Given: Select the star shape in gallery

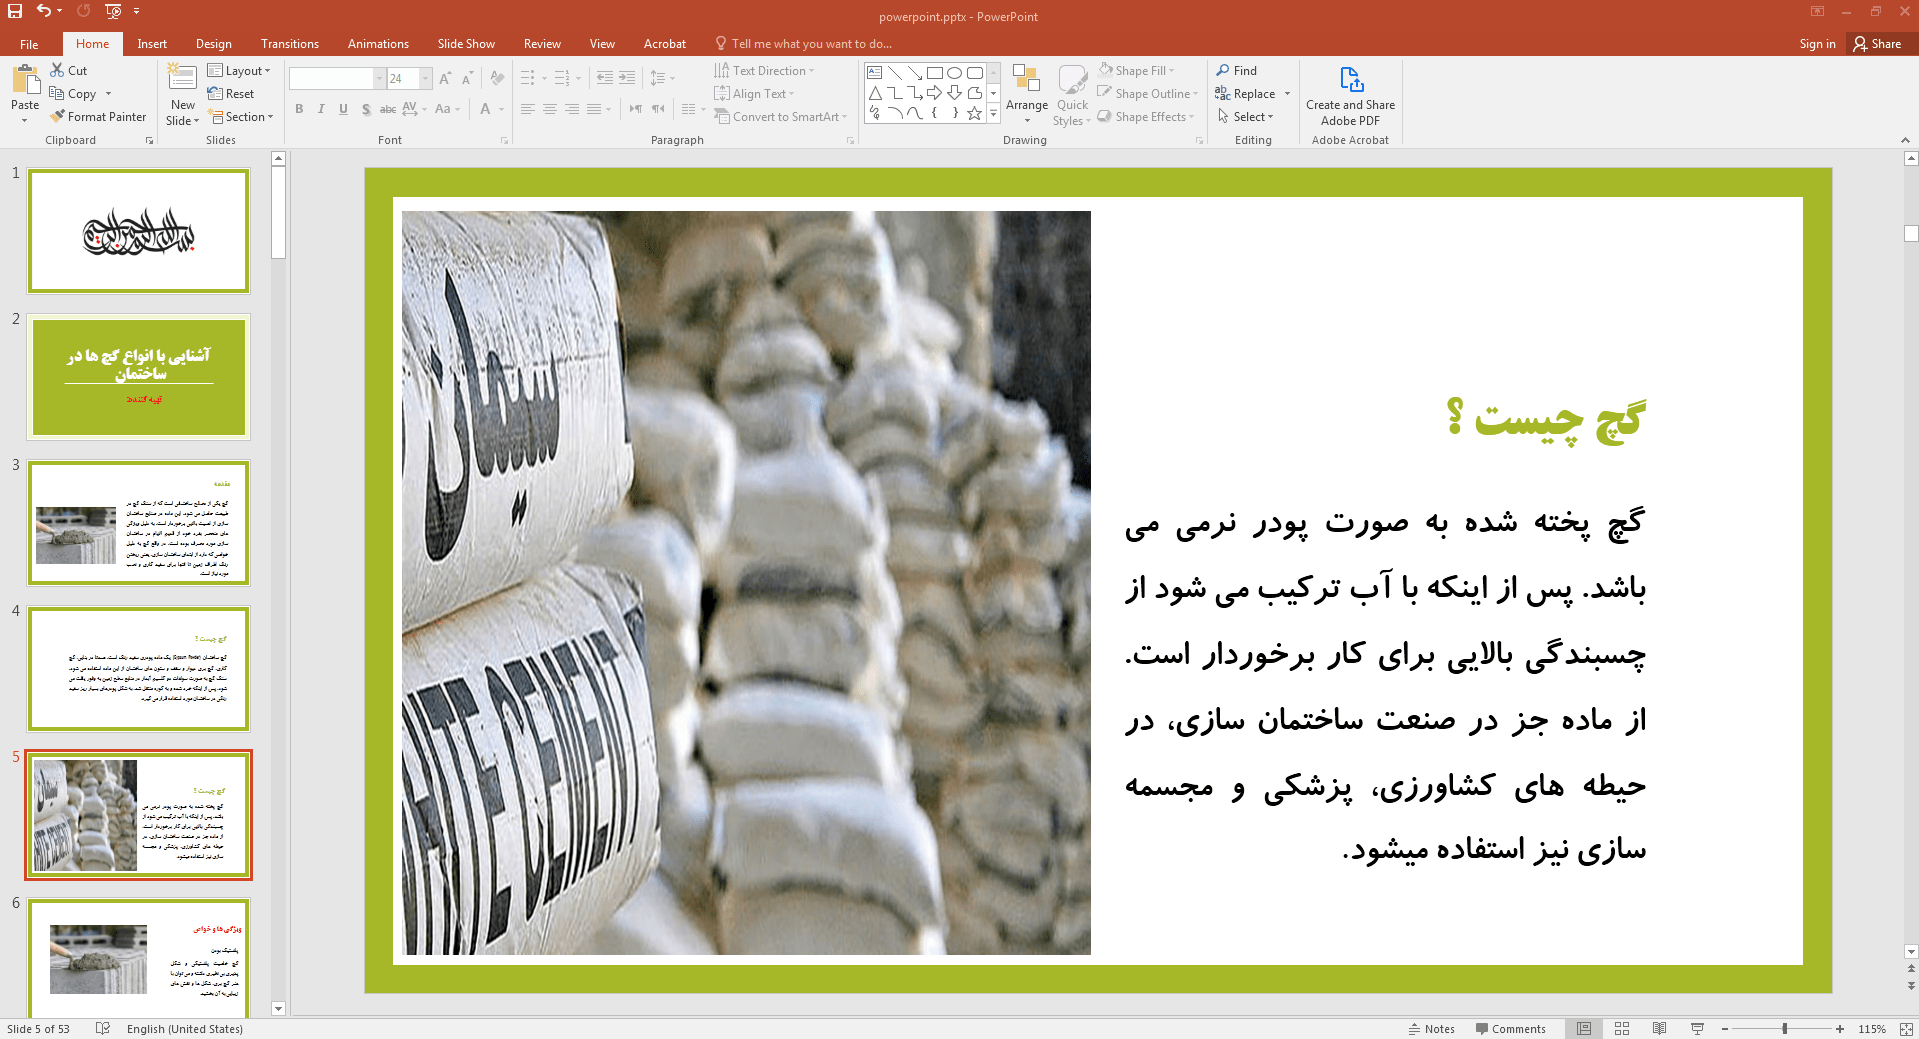Looking at the screenshot, I should [974, 113].
